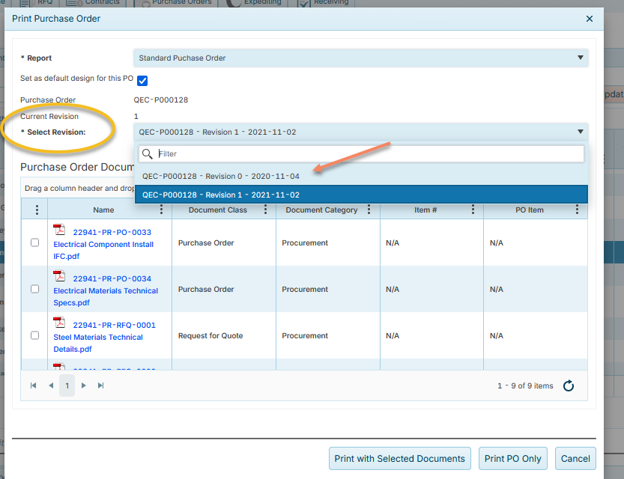
Task: Sort by PO Item column header
Action: [x=529, y=210]
